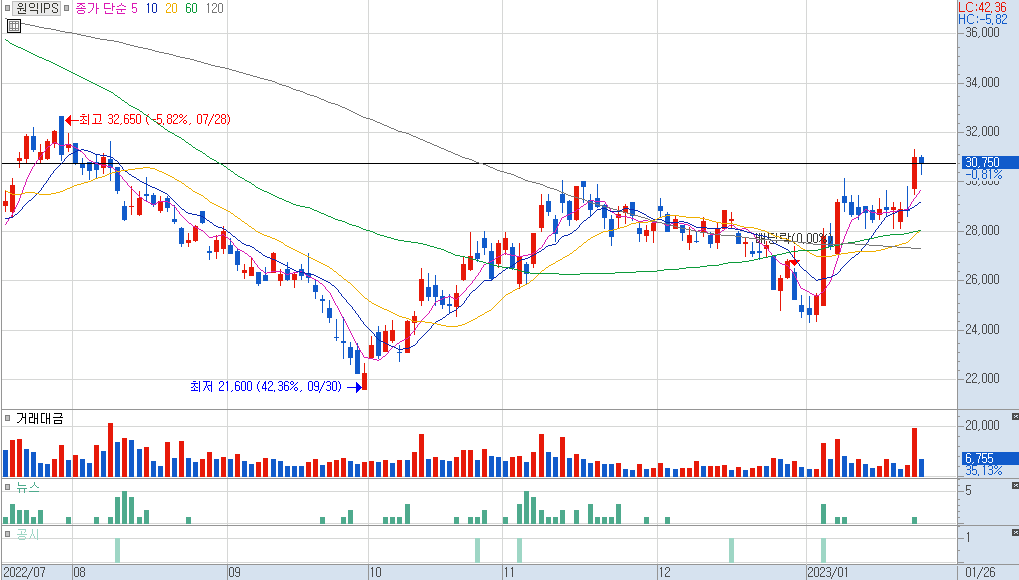Click the LC:42.36 indicator text
Viewport: 1019px width, 580px height.
[x=982, y=7]
